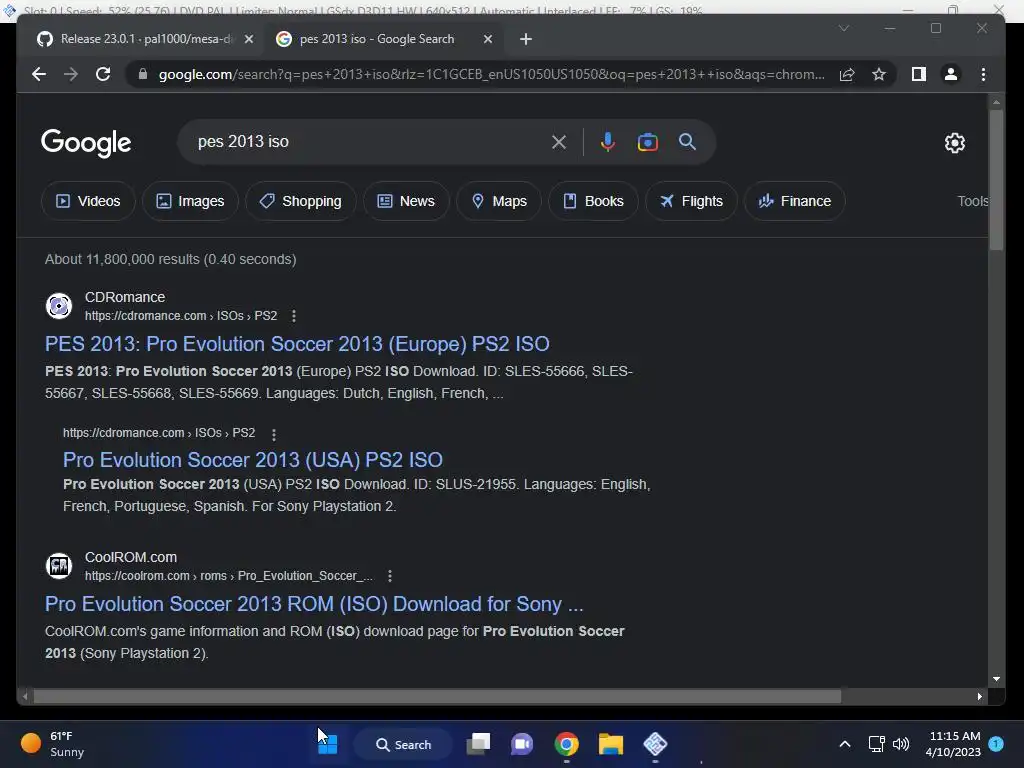Click the Google logo
The image size is (1024, 768).
(86, 143)
